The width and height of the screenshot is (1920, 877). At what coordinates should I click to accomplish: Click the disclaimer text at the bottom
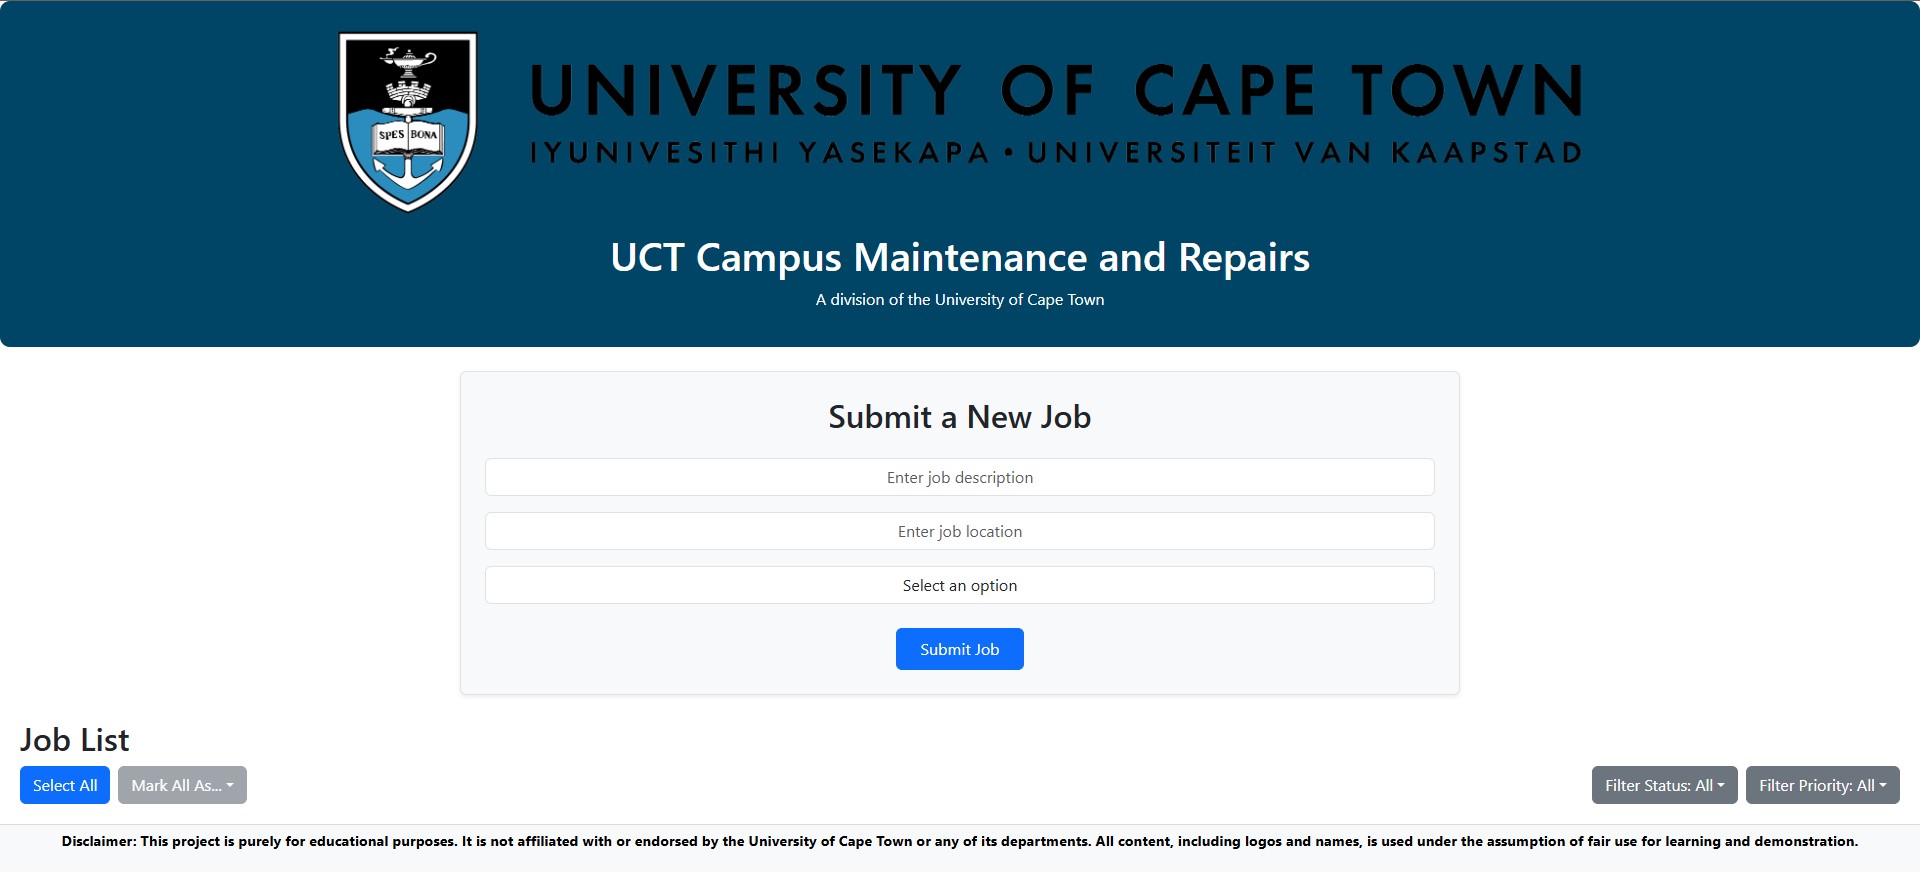(960, 842)
